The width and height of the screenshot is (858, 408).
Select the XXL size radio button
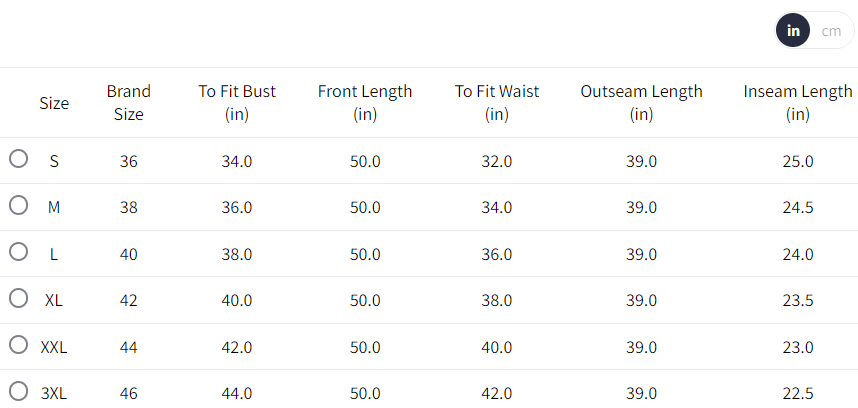click(18, 344)
